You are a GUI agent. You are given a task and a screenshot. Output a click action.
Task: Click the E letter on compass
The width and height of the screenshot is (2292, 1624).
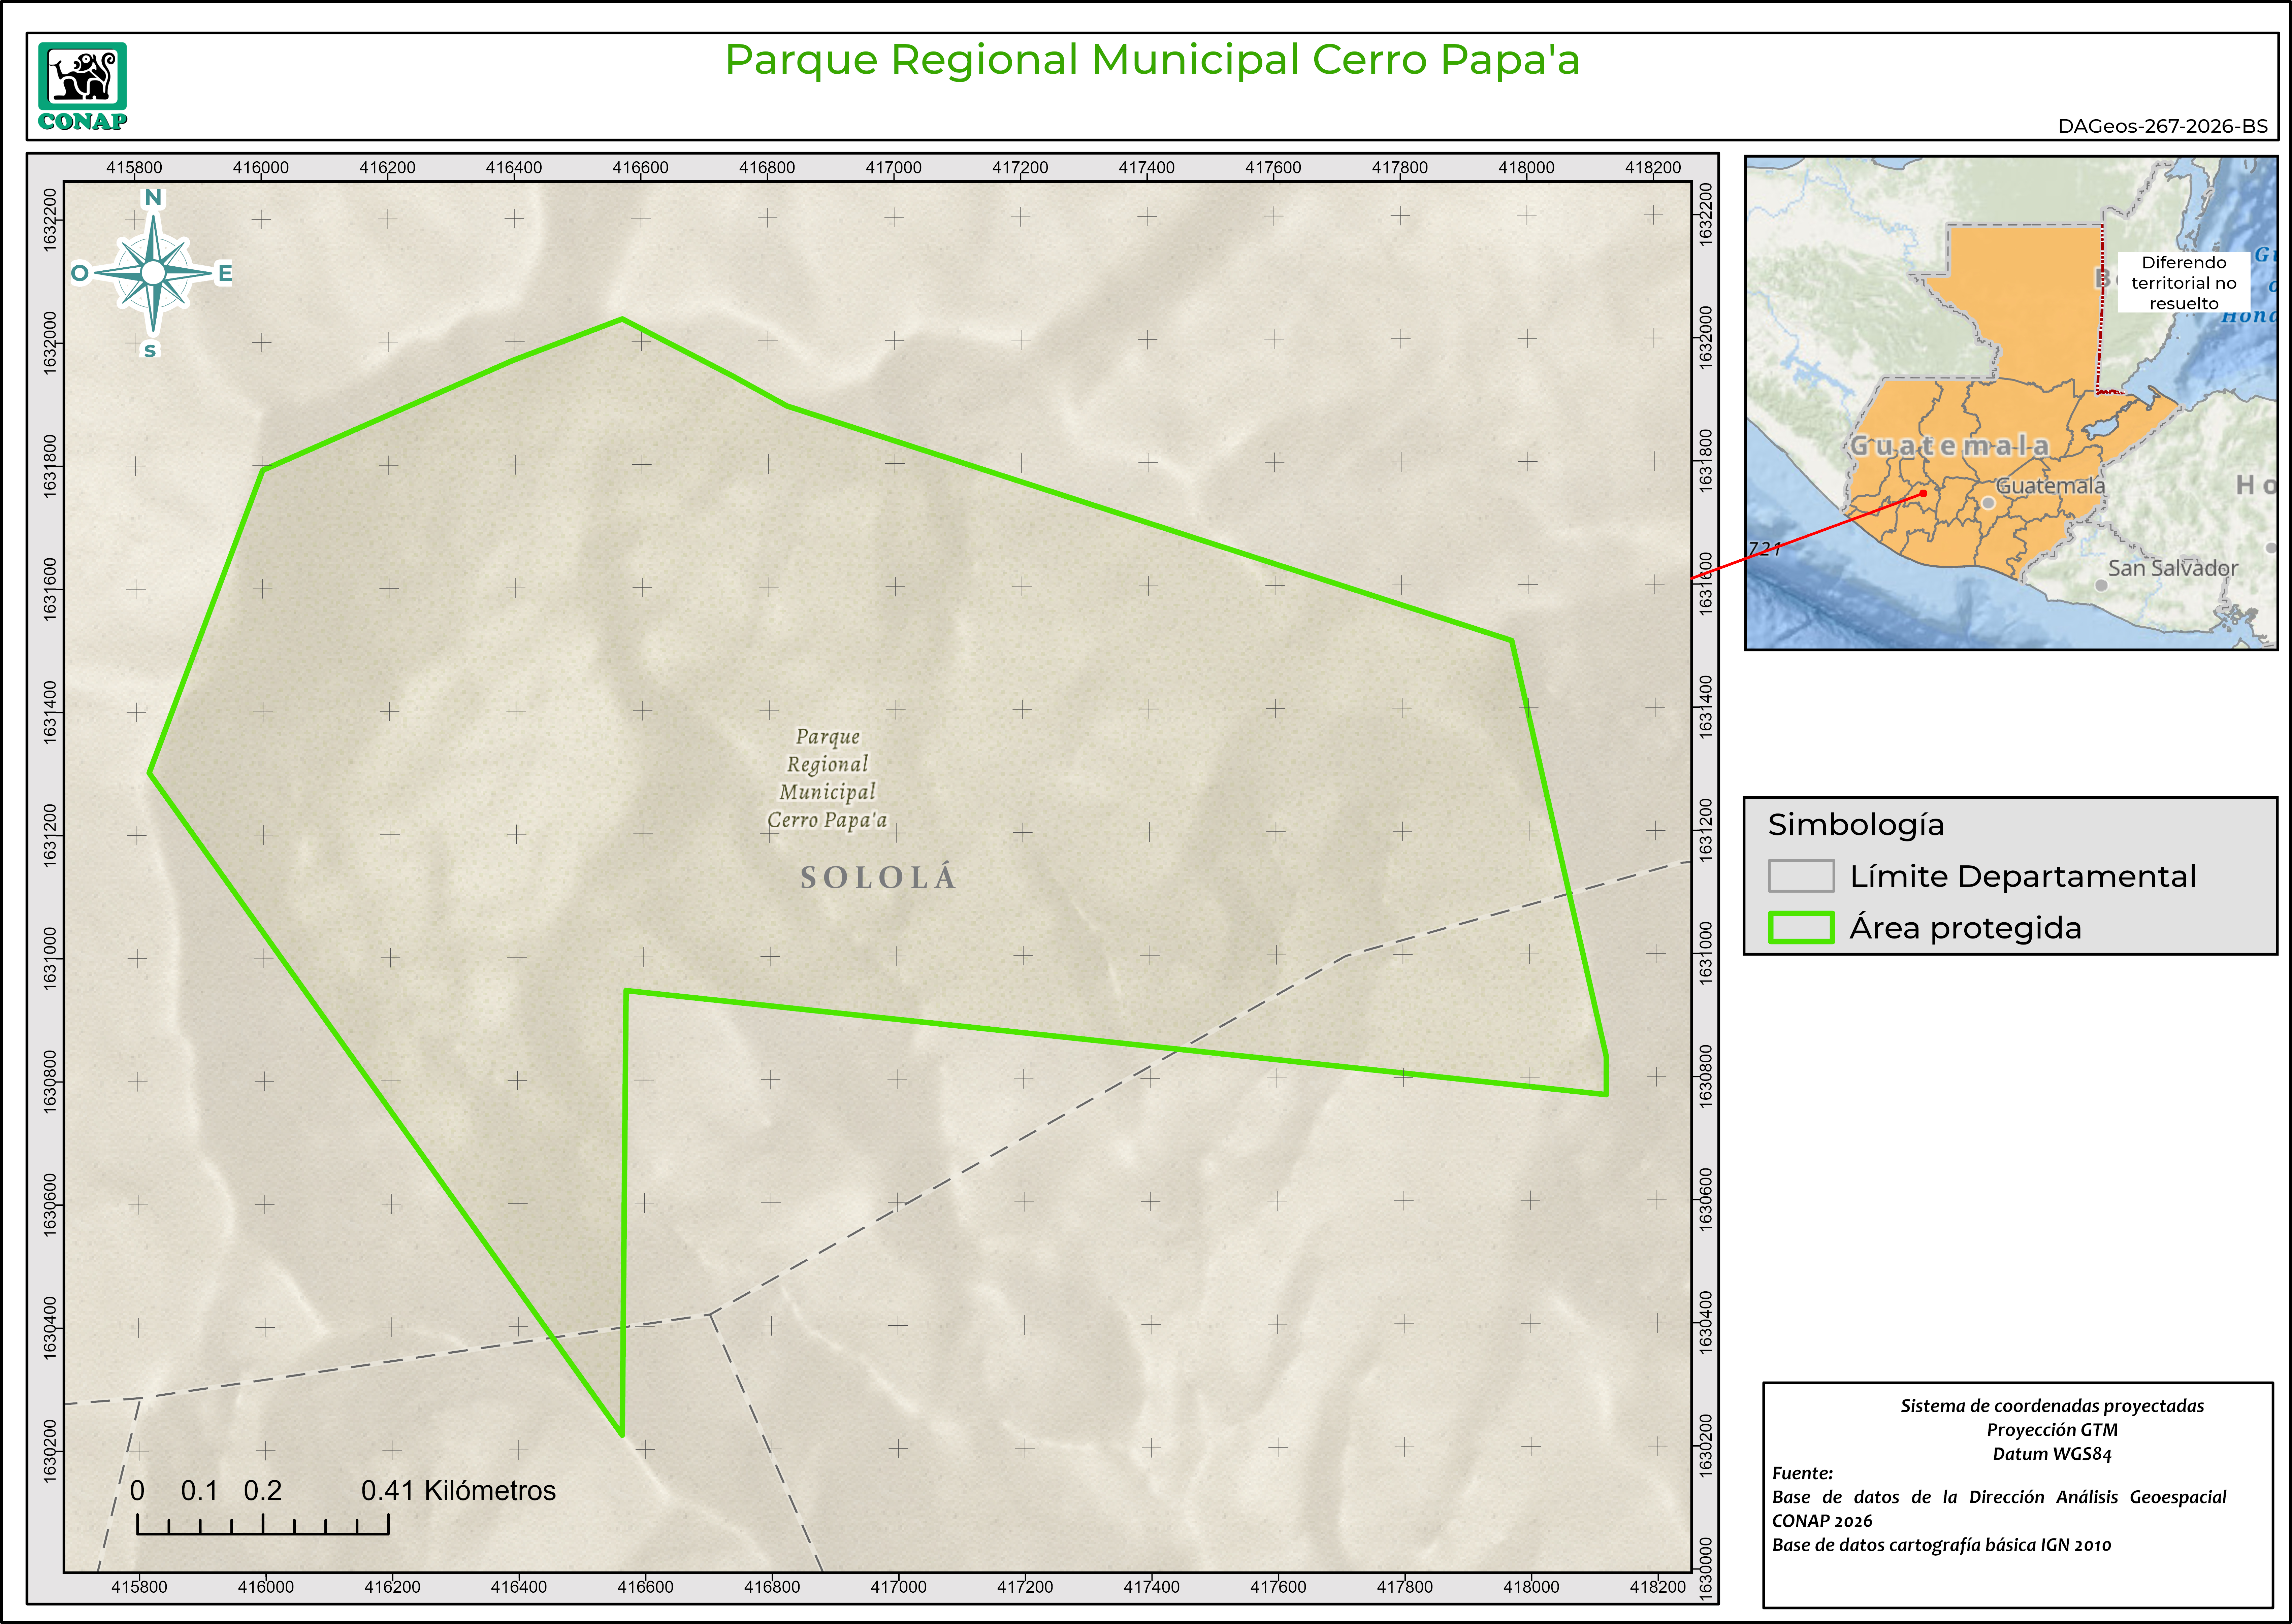click(225, 273)
